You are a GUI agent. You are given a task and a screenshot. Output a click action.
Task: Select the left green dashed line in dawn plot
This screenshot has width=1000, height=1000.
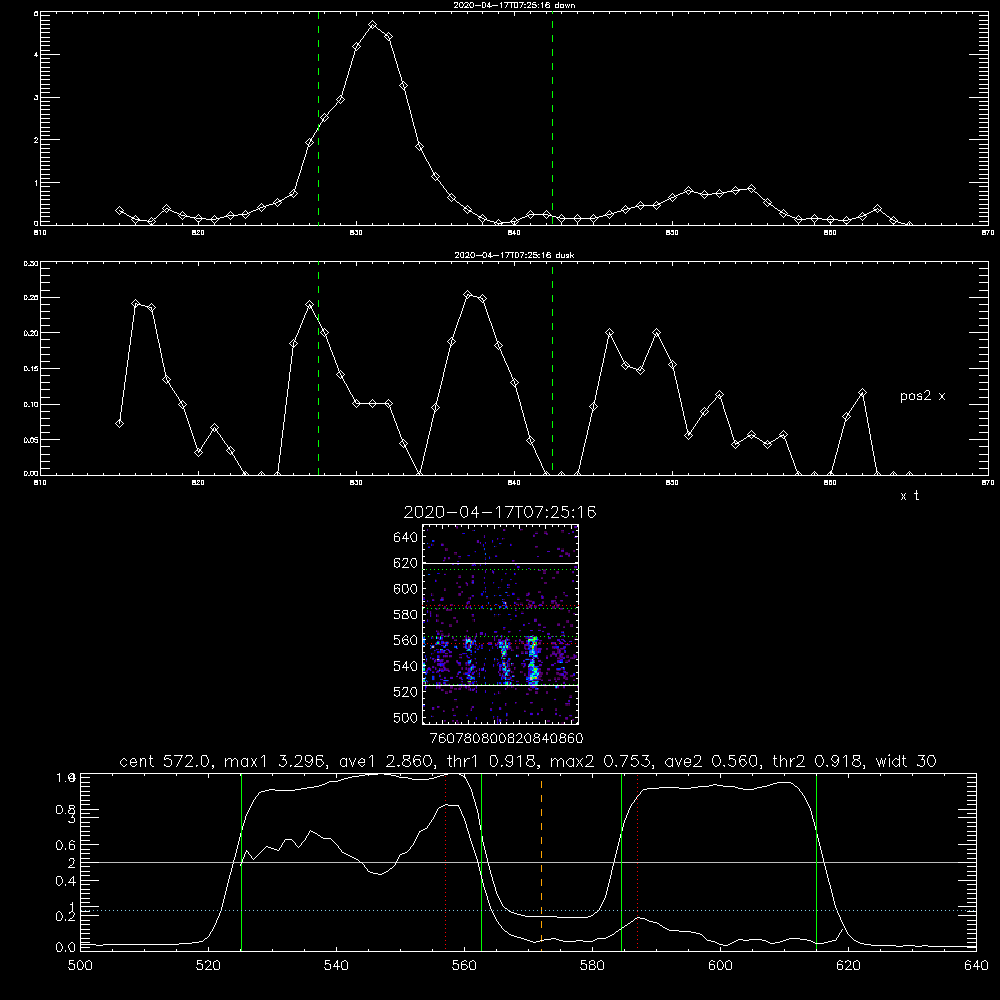click(x=318, y=118)
